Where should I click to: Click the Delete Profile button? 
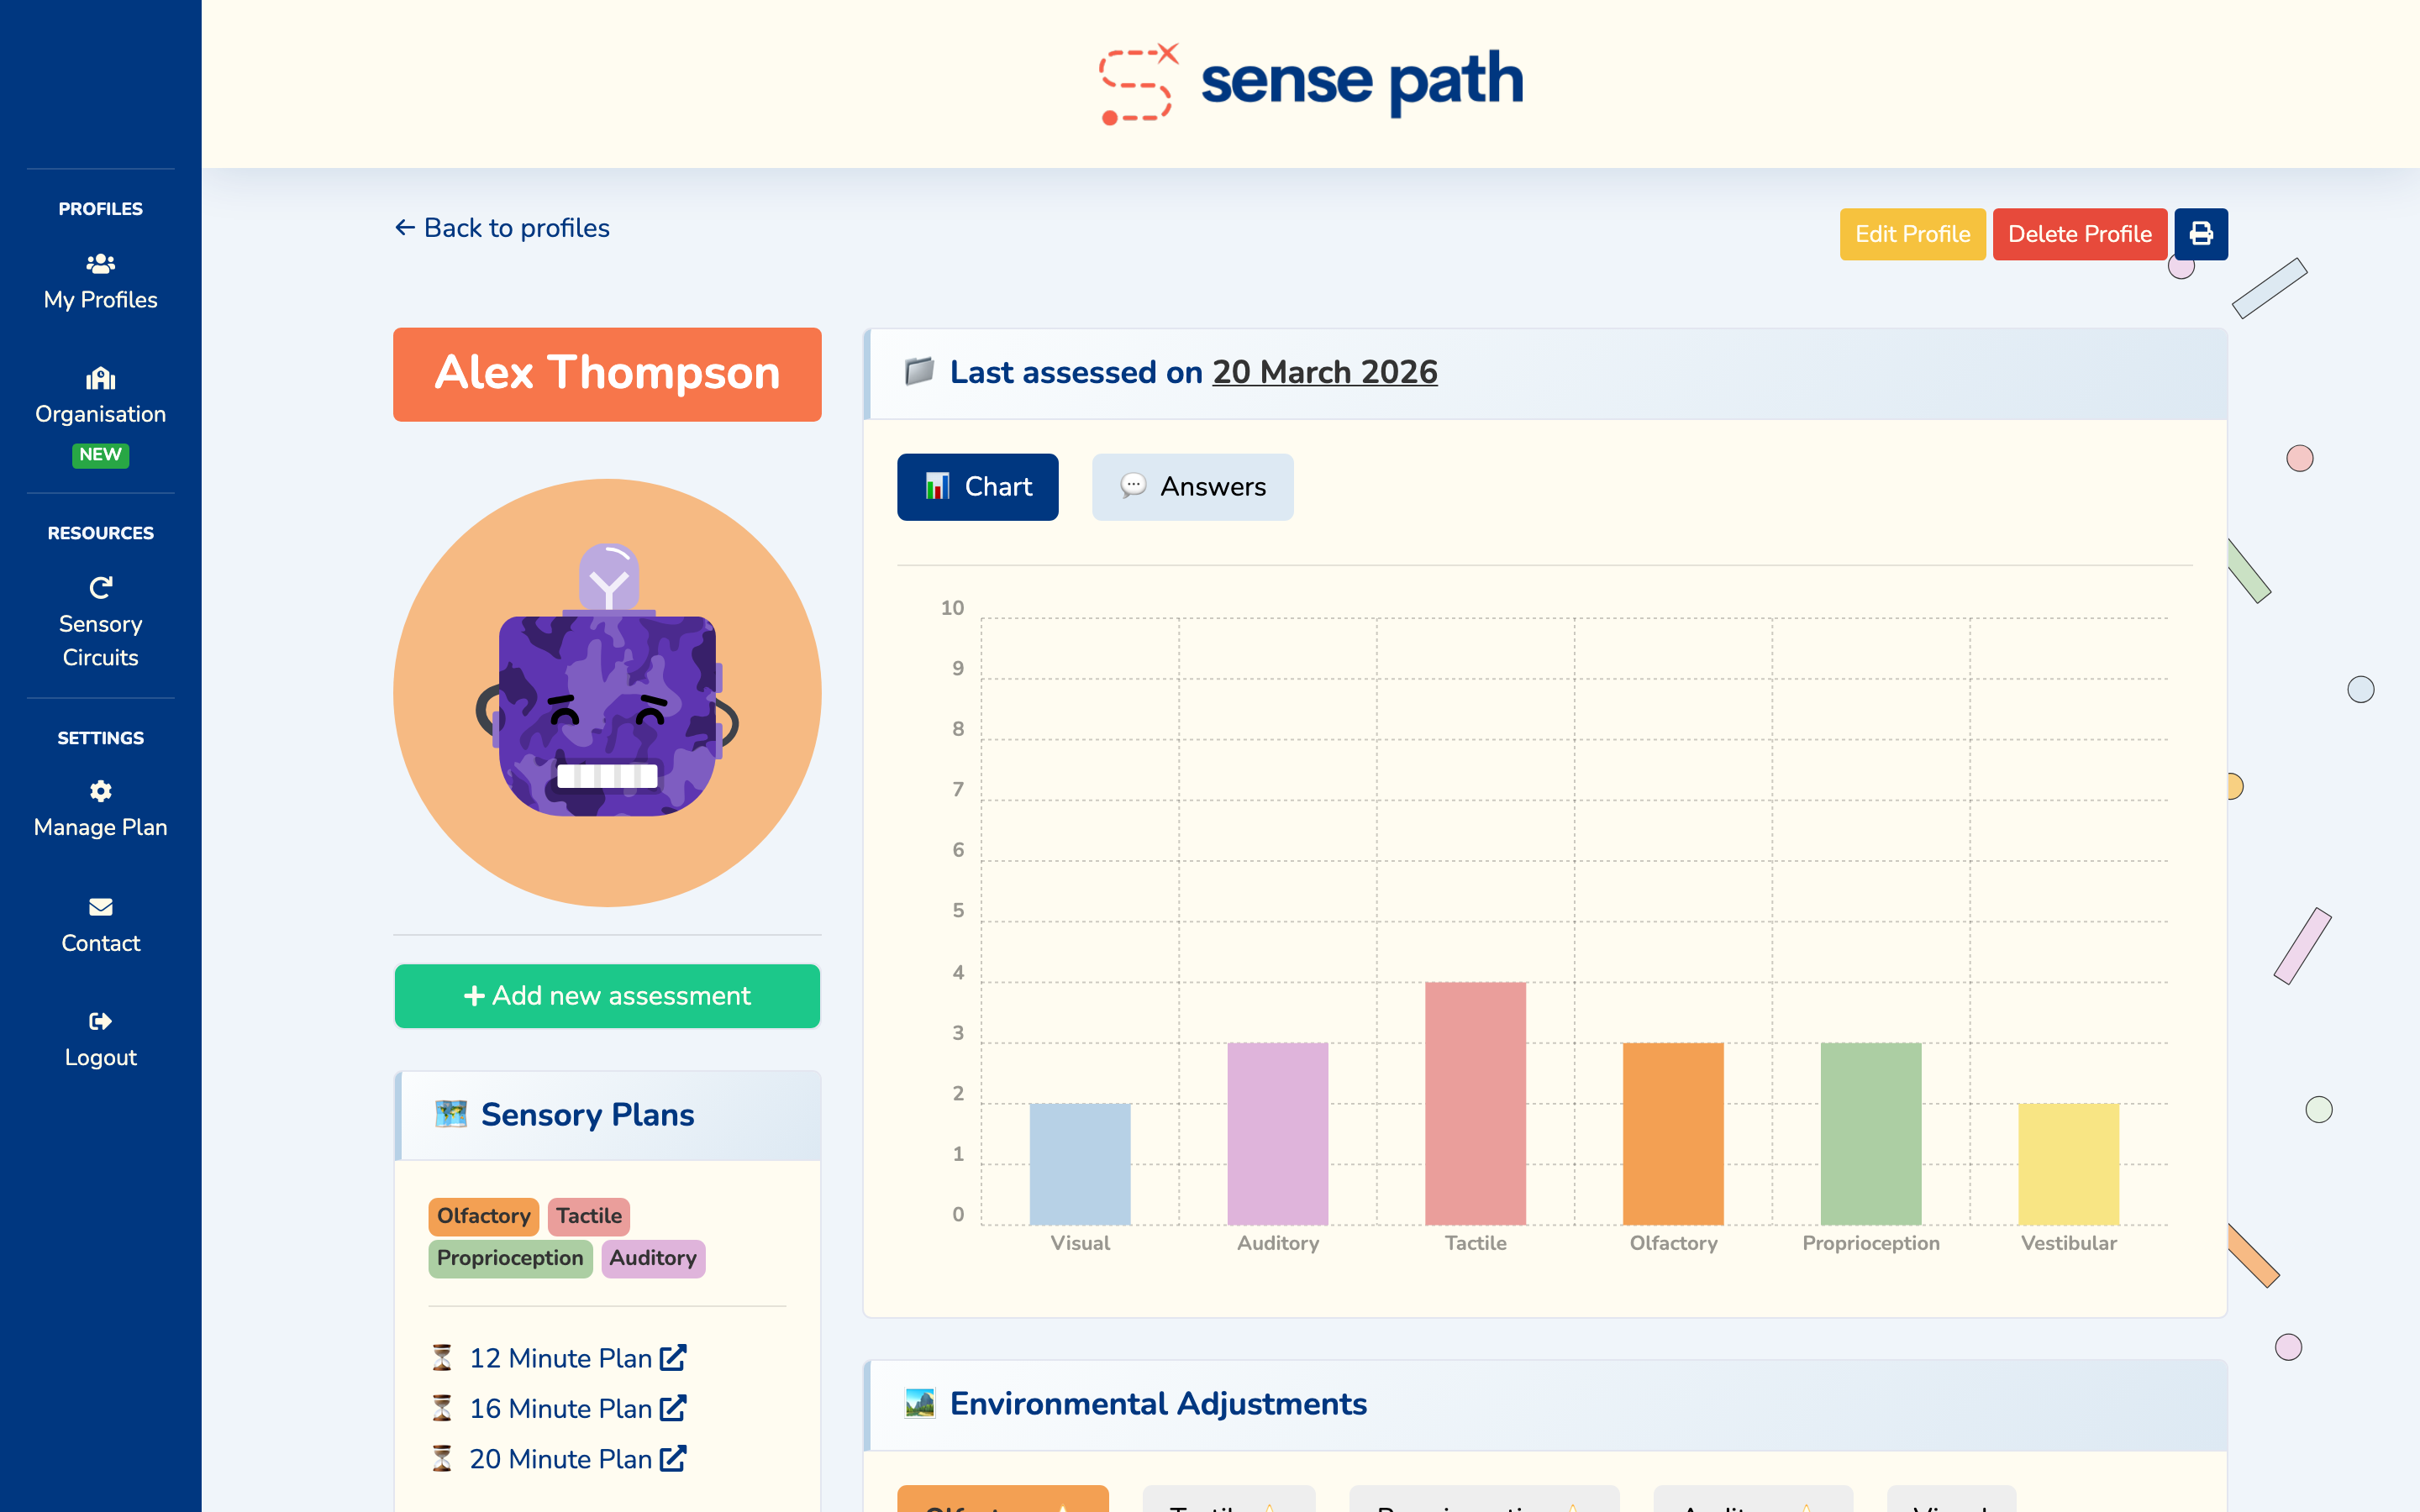(x=2080, y=233)
